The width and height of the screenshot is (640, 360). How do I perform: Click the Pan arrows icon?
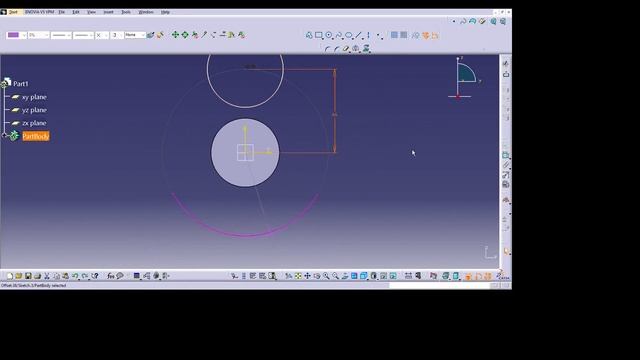(x=307, y=276)
